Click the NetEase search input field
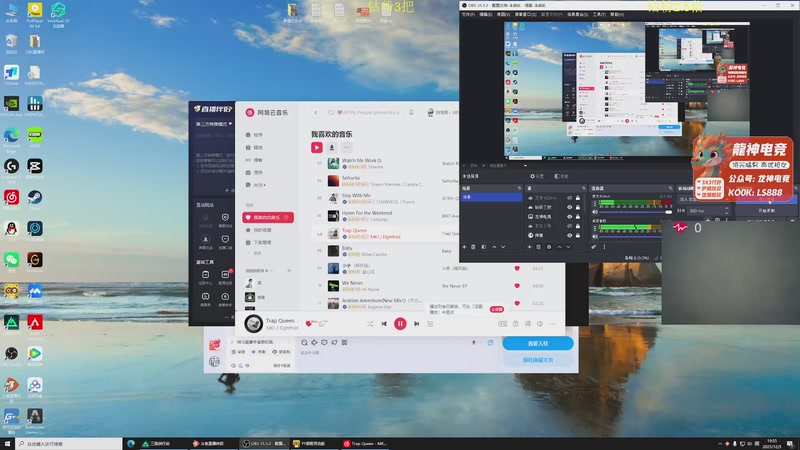The width and height of the screenshot is (800, 450). point(365,112)
